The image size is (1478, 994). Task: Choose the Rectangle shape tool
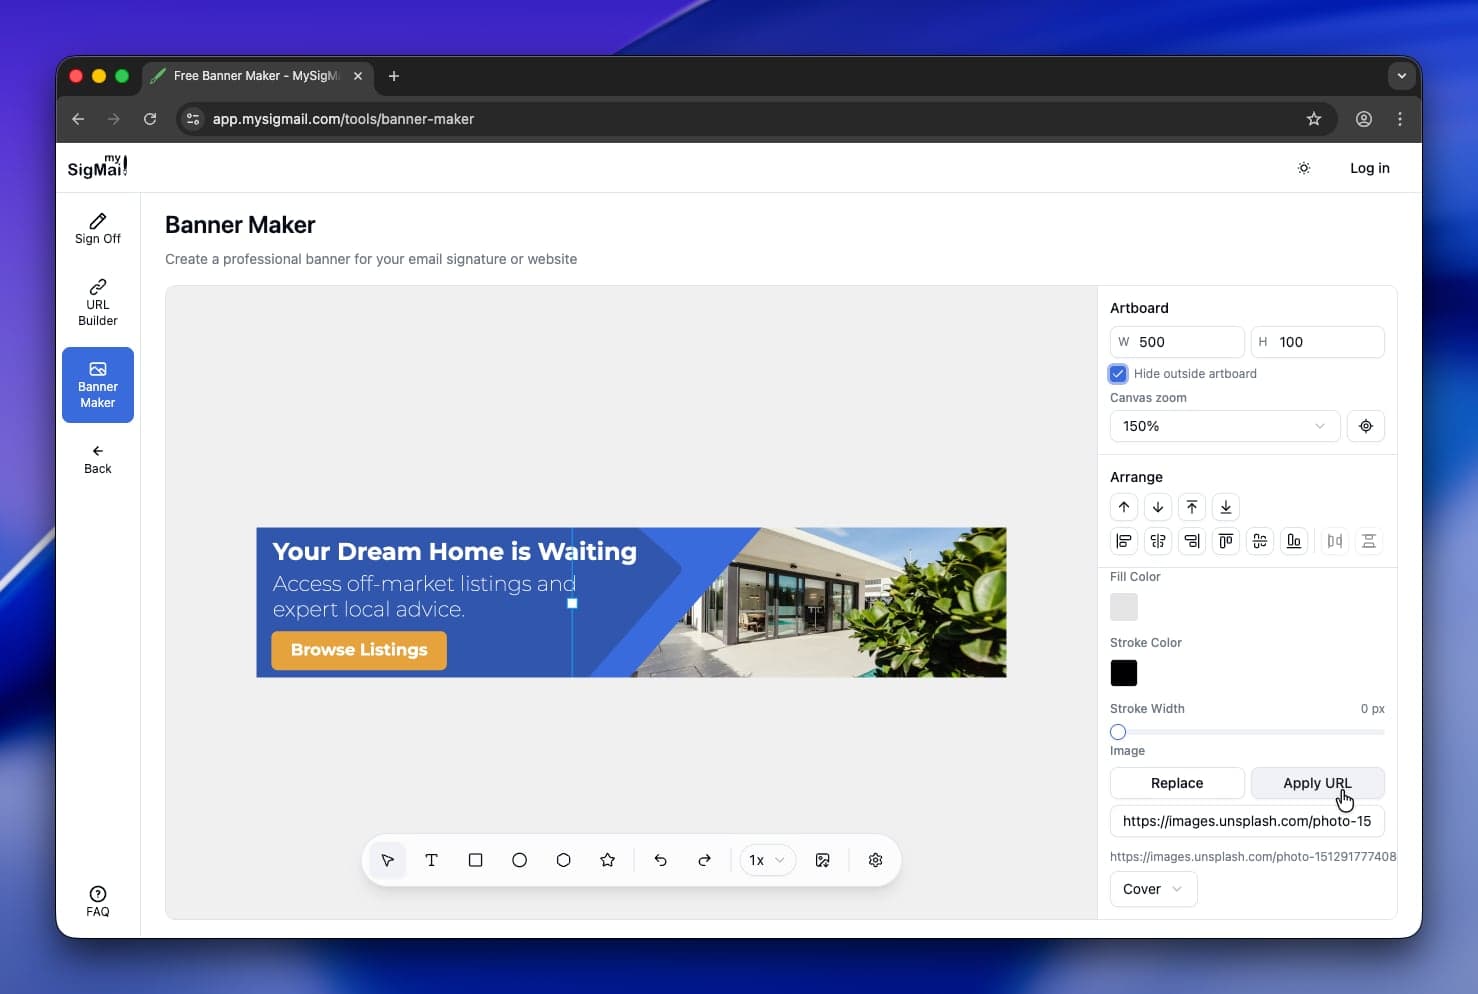click(475, 860)
